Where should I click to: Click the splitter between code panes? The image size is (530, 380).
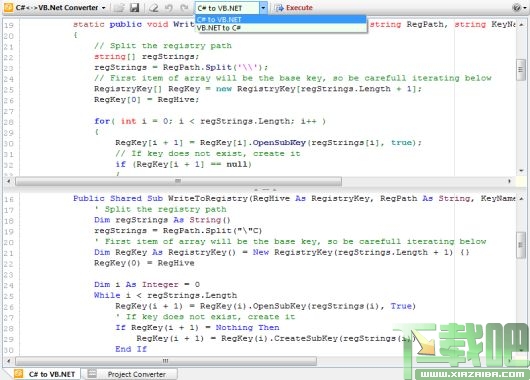pos(265,189)
